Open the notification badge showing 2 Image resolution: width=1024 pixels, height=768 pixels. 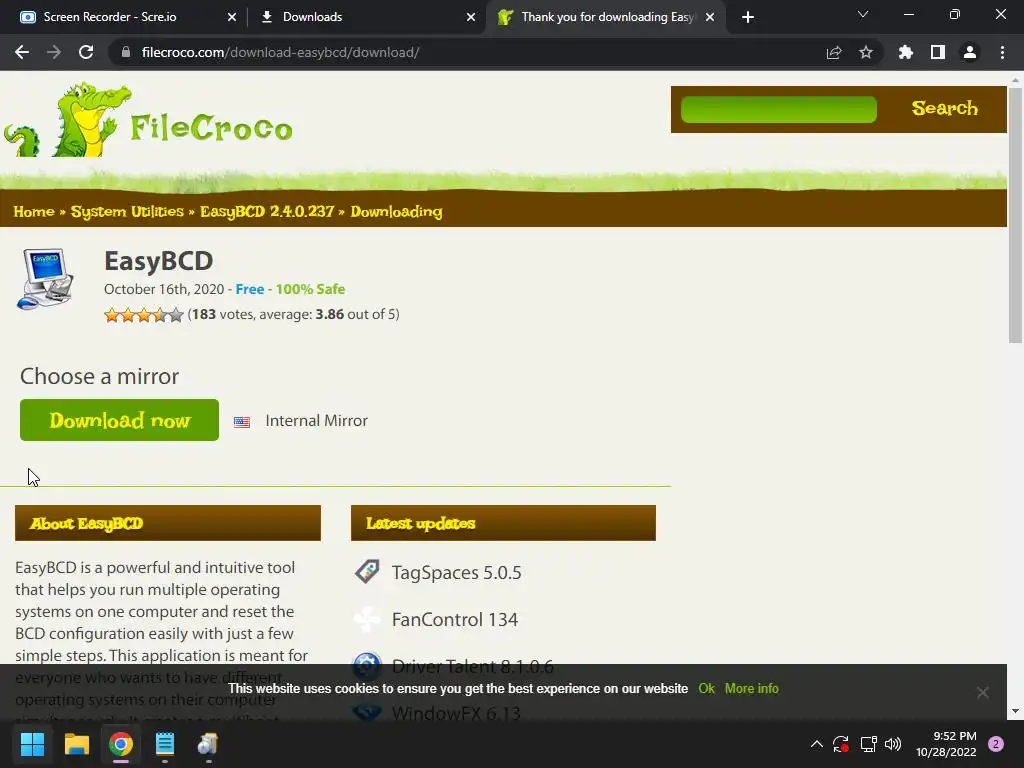point(996,744)
